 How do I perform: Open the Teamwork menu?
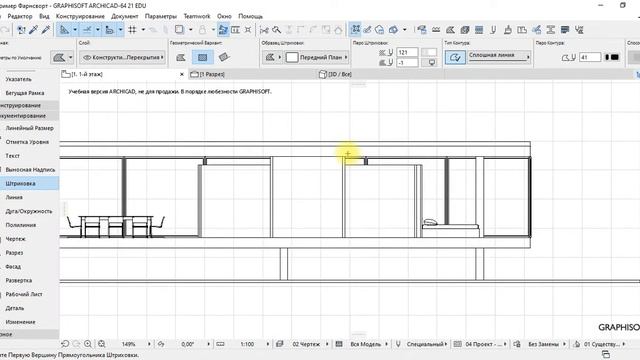(x=197, y=16)
